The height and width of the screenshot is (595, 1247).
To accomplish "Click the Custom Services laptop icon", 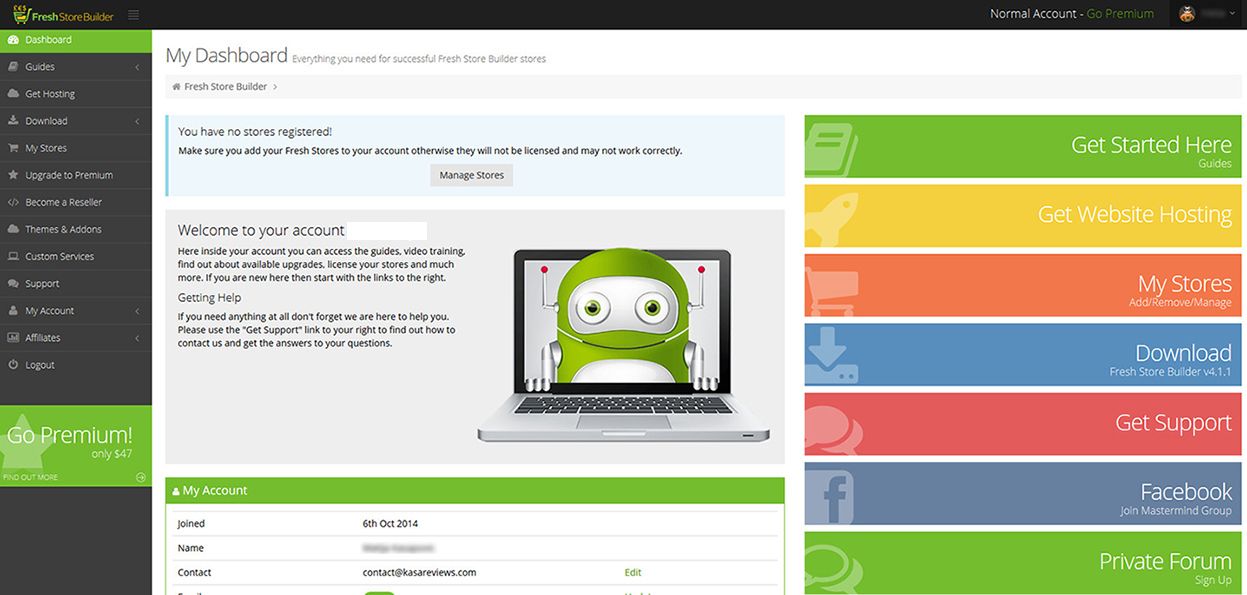I will [x=13, y=256].
